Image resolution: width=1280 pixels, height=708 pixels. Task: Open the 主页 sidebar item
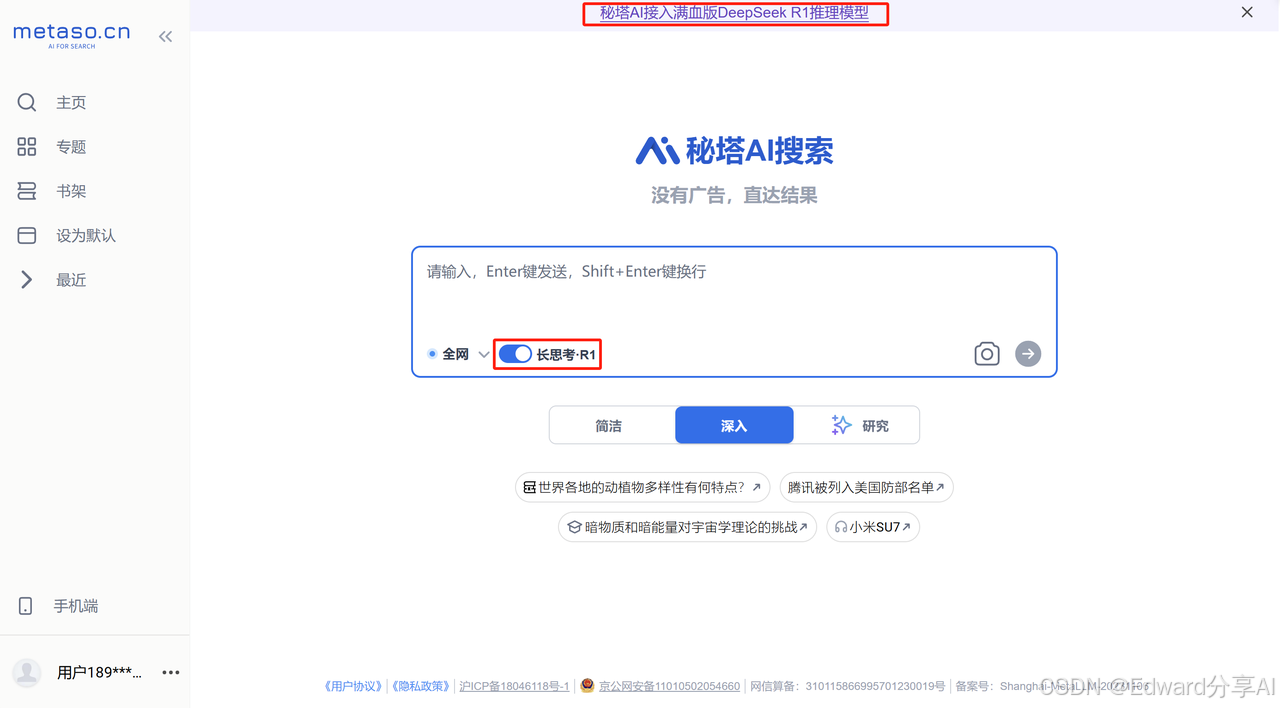[x=71, y=102]
